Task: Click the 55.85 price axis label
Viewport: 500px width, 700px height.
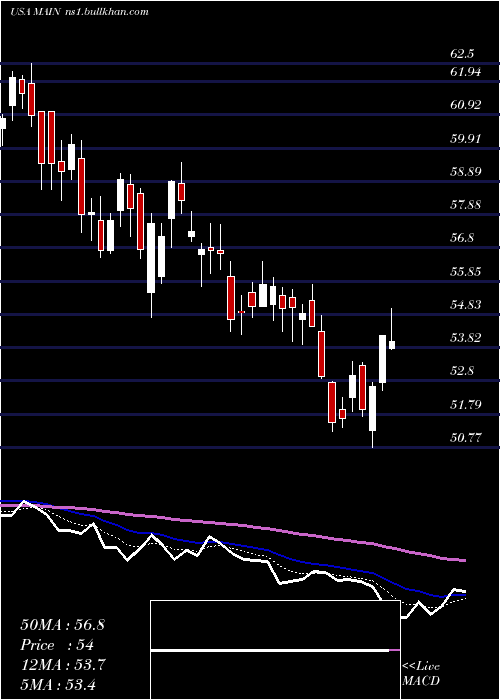Action: click(x=466, y=271)
